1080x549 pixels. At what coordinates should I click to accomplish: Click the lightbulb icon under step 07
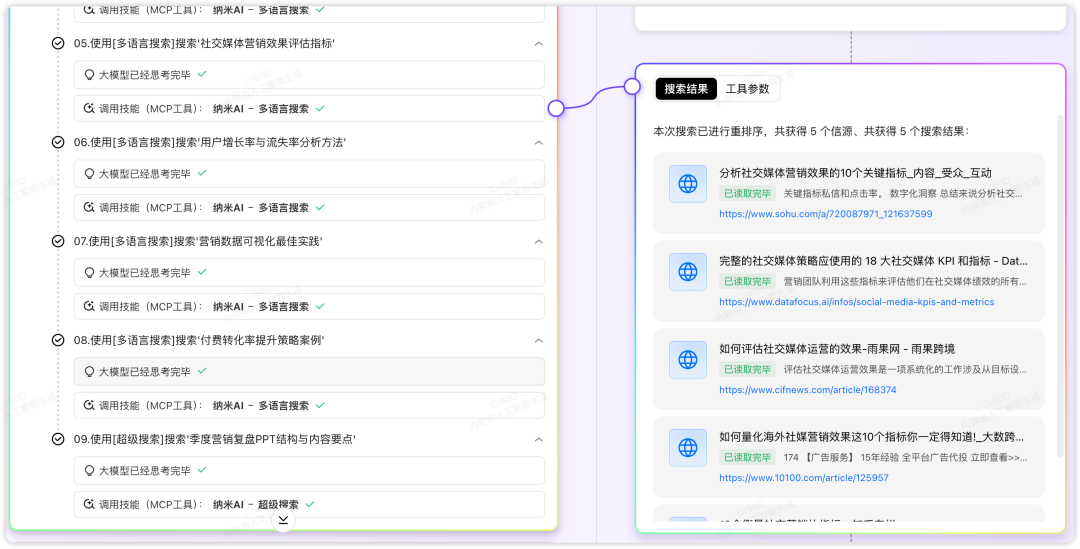point(89,273)
